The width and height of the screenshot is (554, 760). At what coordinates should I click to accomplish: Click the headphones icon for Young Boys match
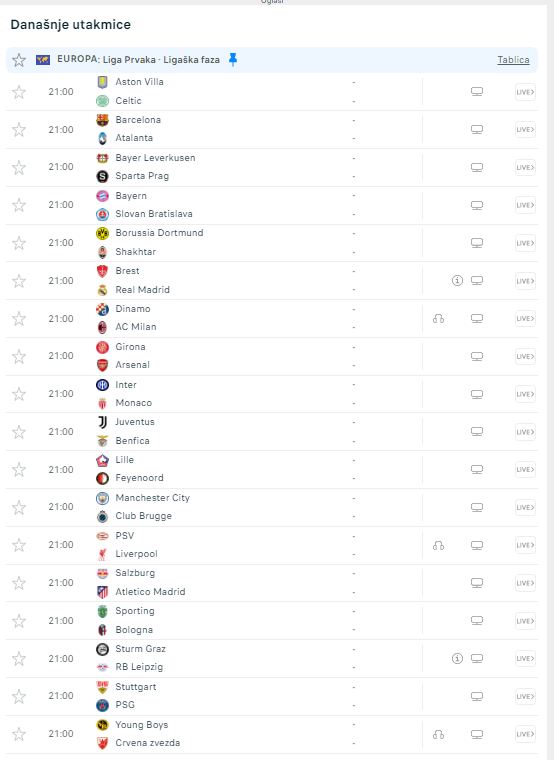438,734
